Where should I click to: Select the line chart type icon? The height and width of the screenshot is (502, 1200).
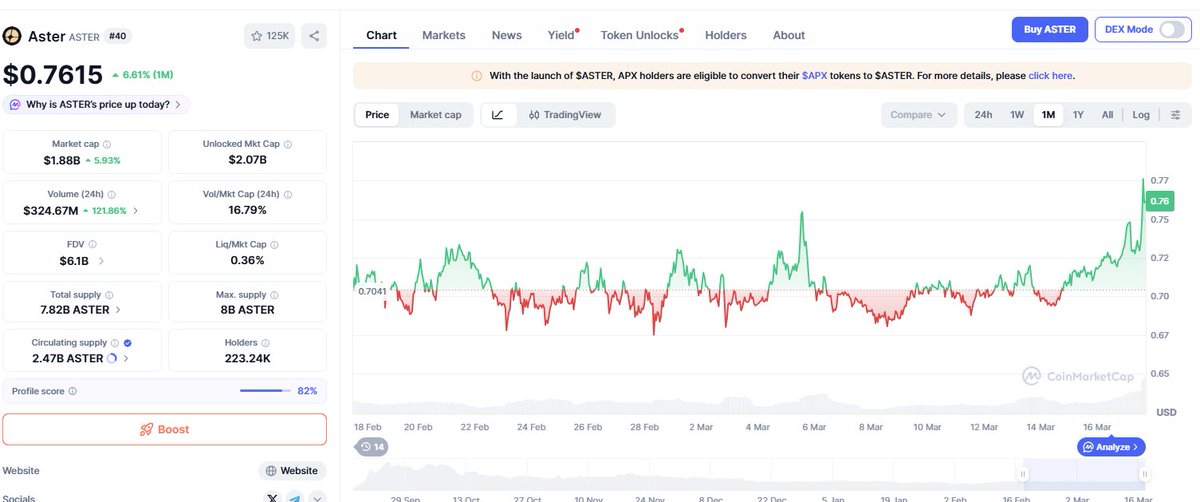pyautogui.click(x=498, y=115)
